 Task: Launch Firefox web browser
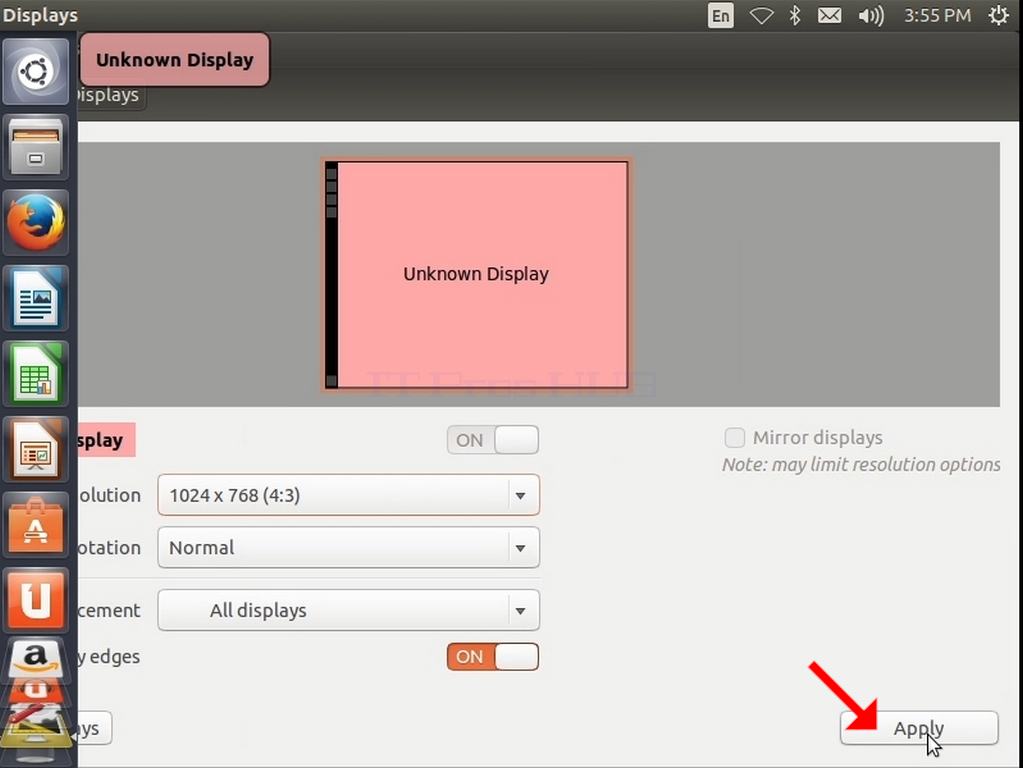click(35, 223)
